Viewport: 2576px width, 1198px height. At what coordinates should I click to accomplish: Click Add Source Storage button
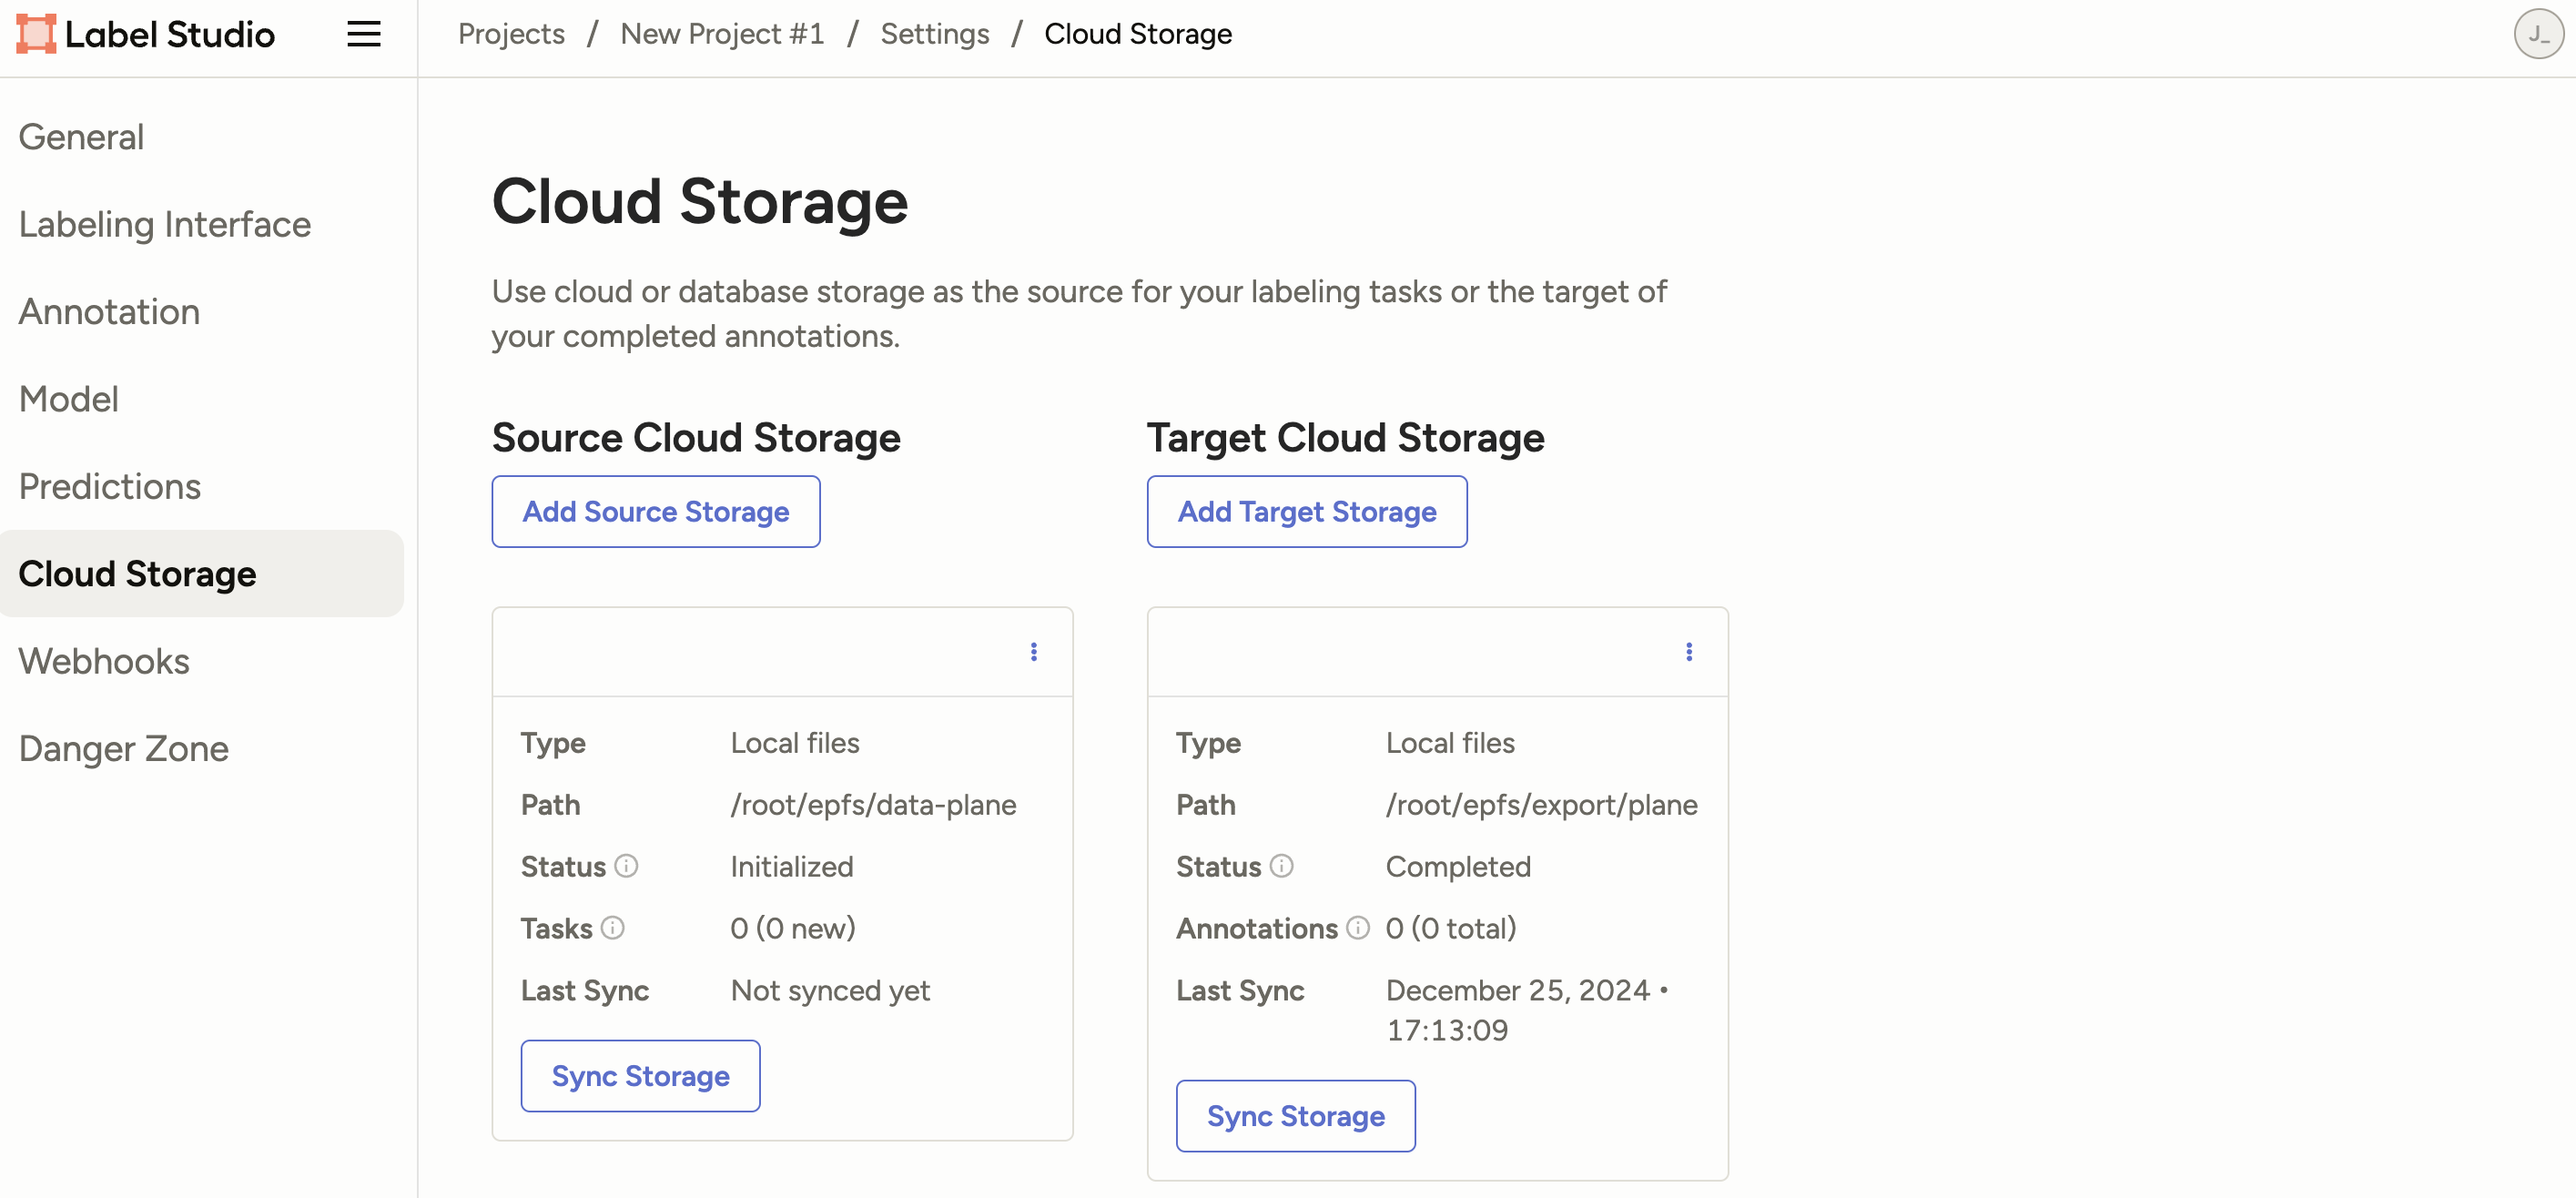[656, 512]
